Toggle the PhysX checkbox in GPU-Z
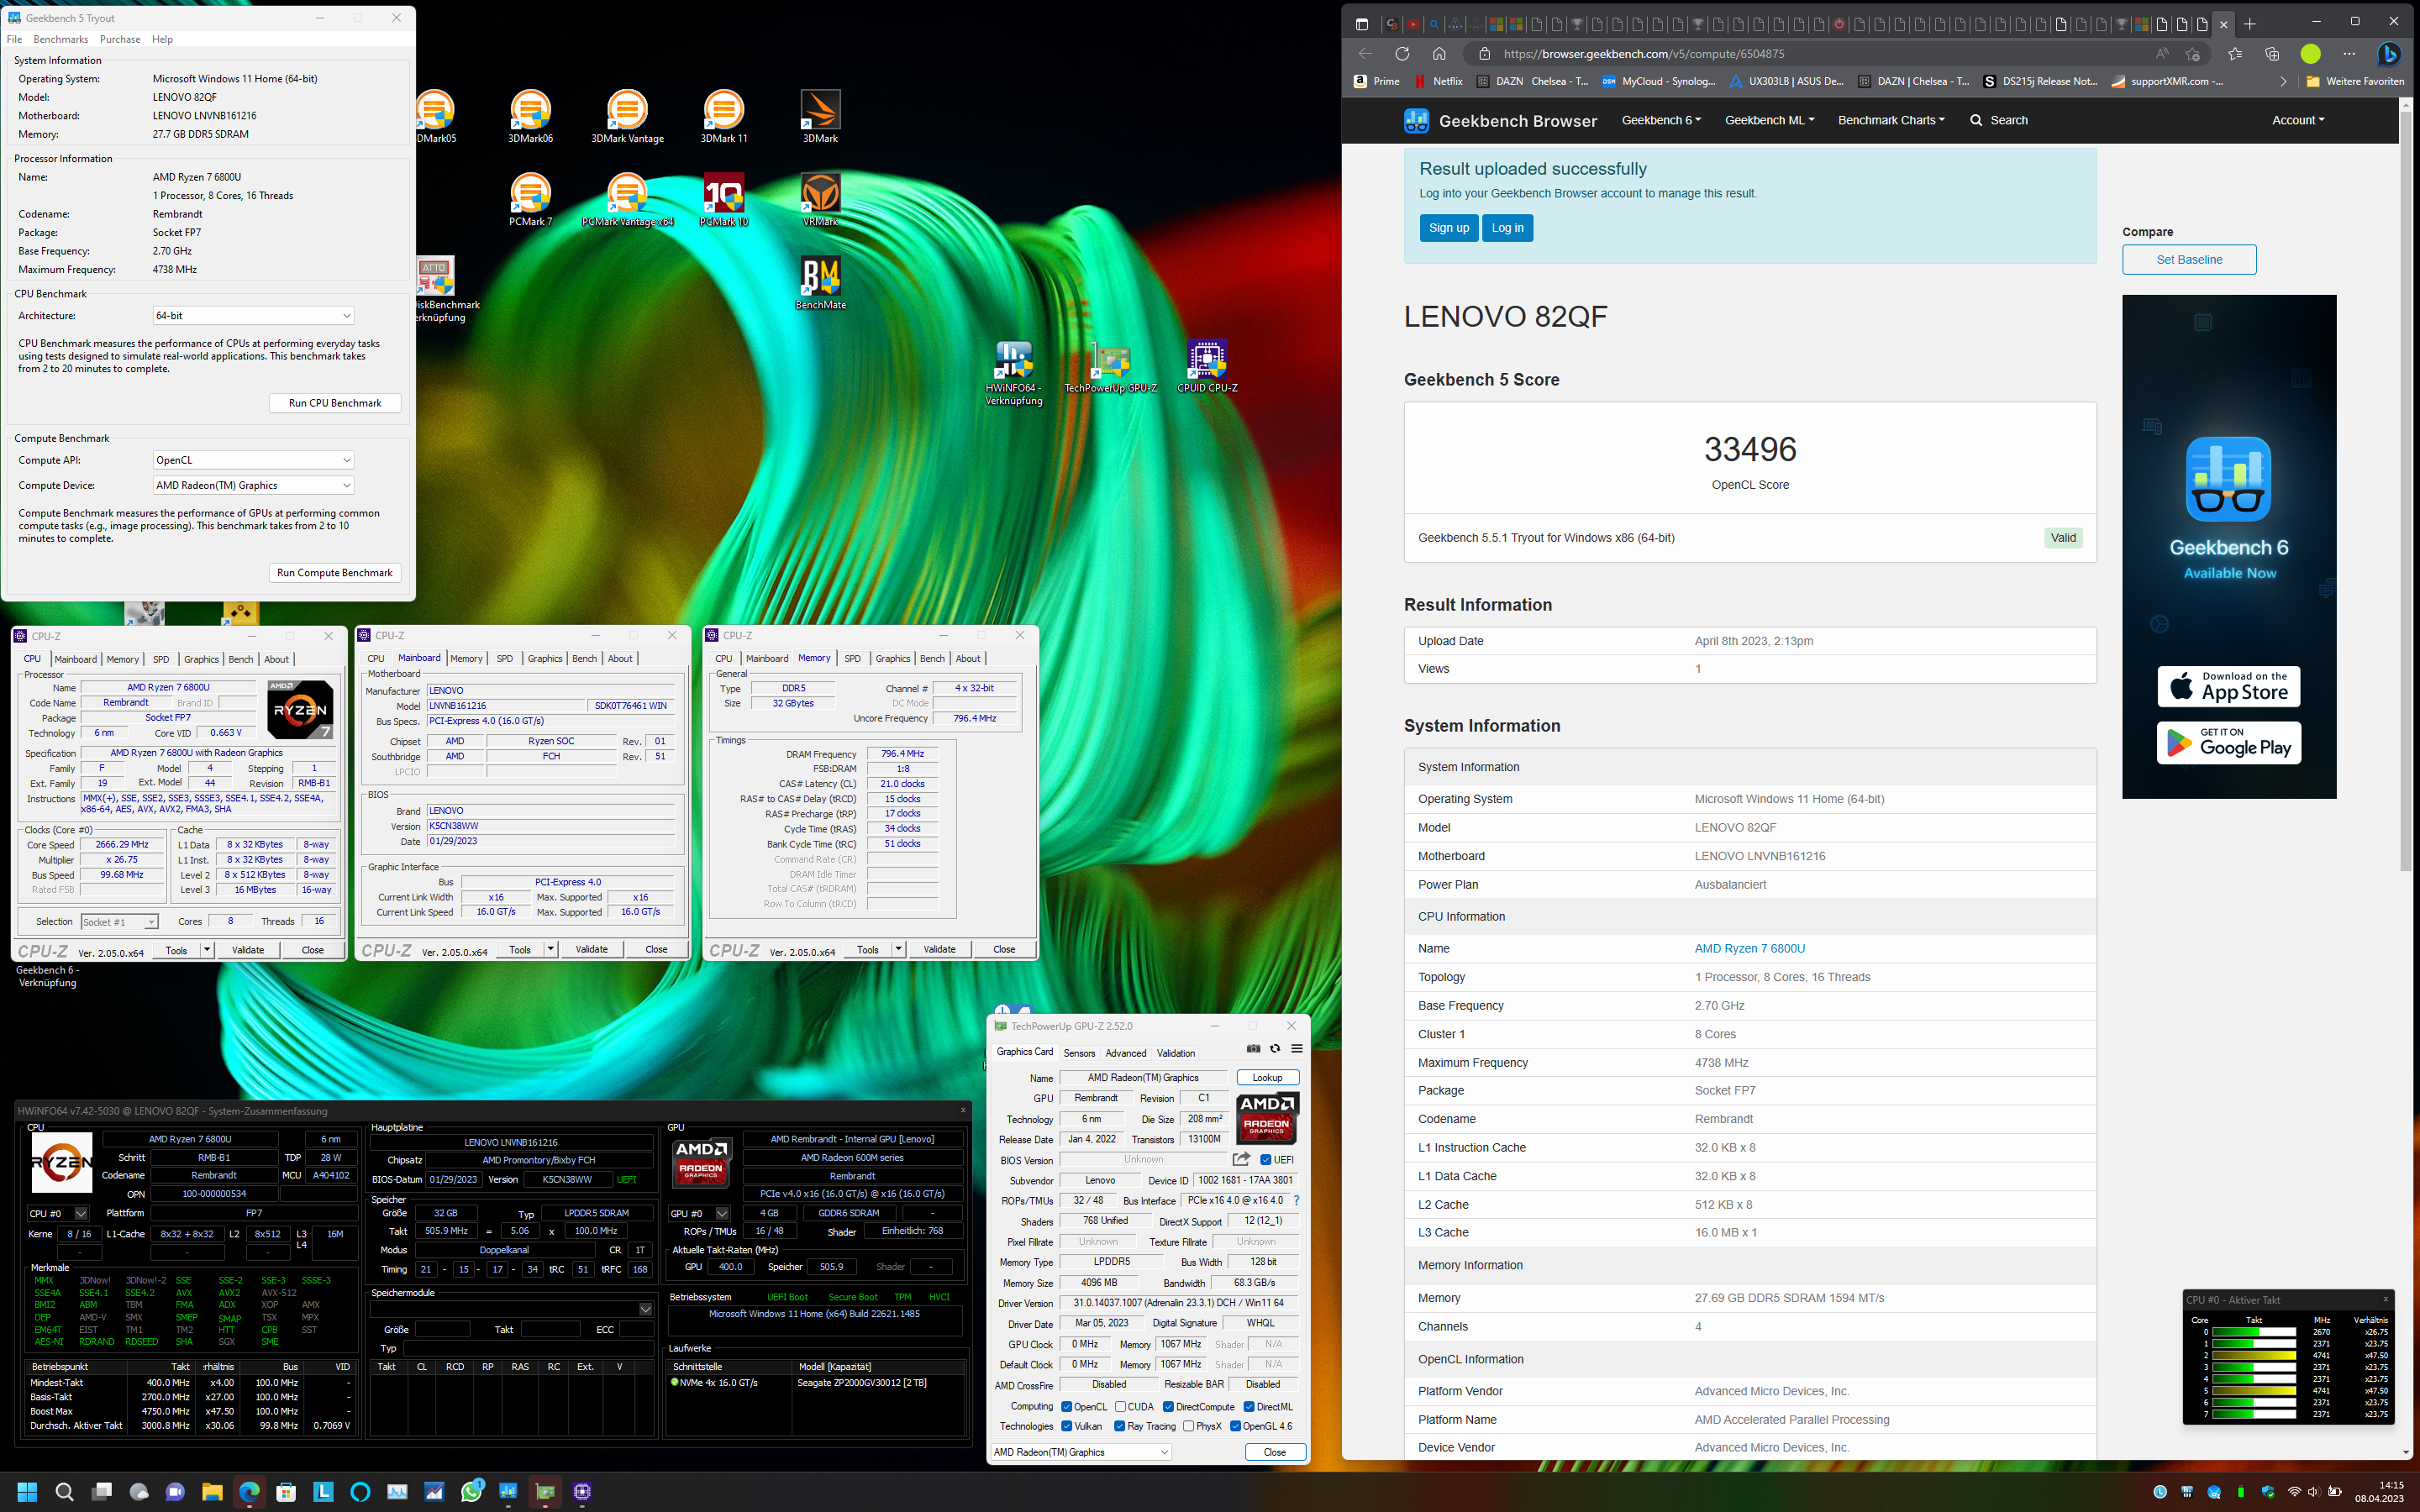2420x1512 pixels. [x=1188, y=1426]
